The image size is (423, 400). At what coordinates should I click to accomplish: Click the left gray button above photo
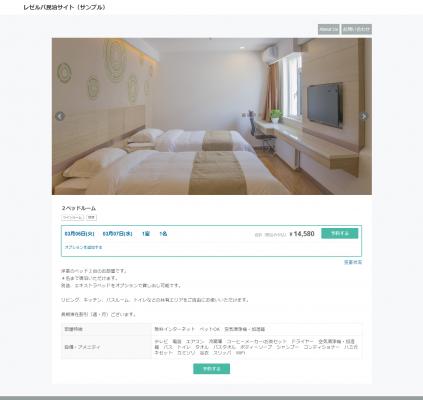click(x=329, y=29)
